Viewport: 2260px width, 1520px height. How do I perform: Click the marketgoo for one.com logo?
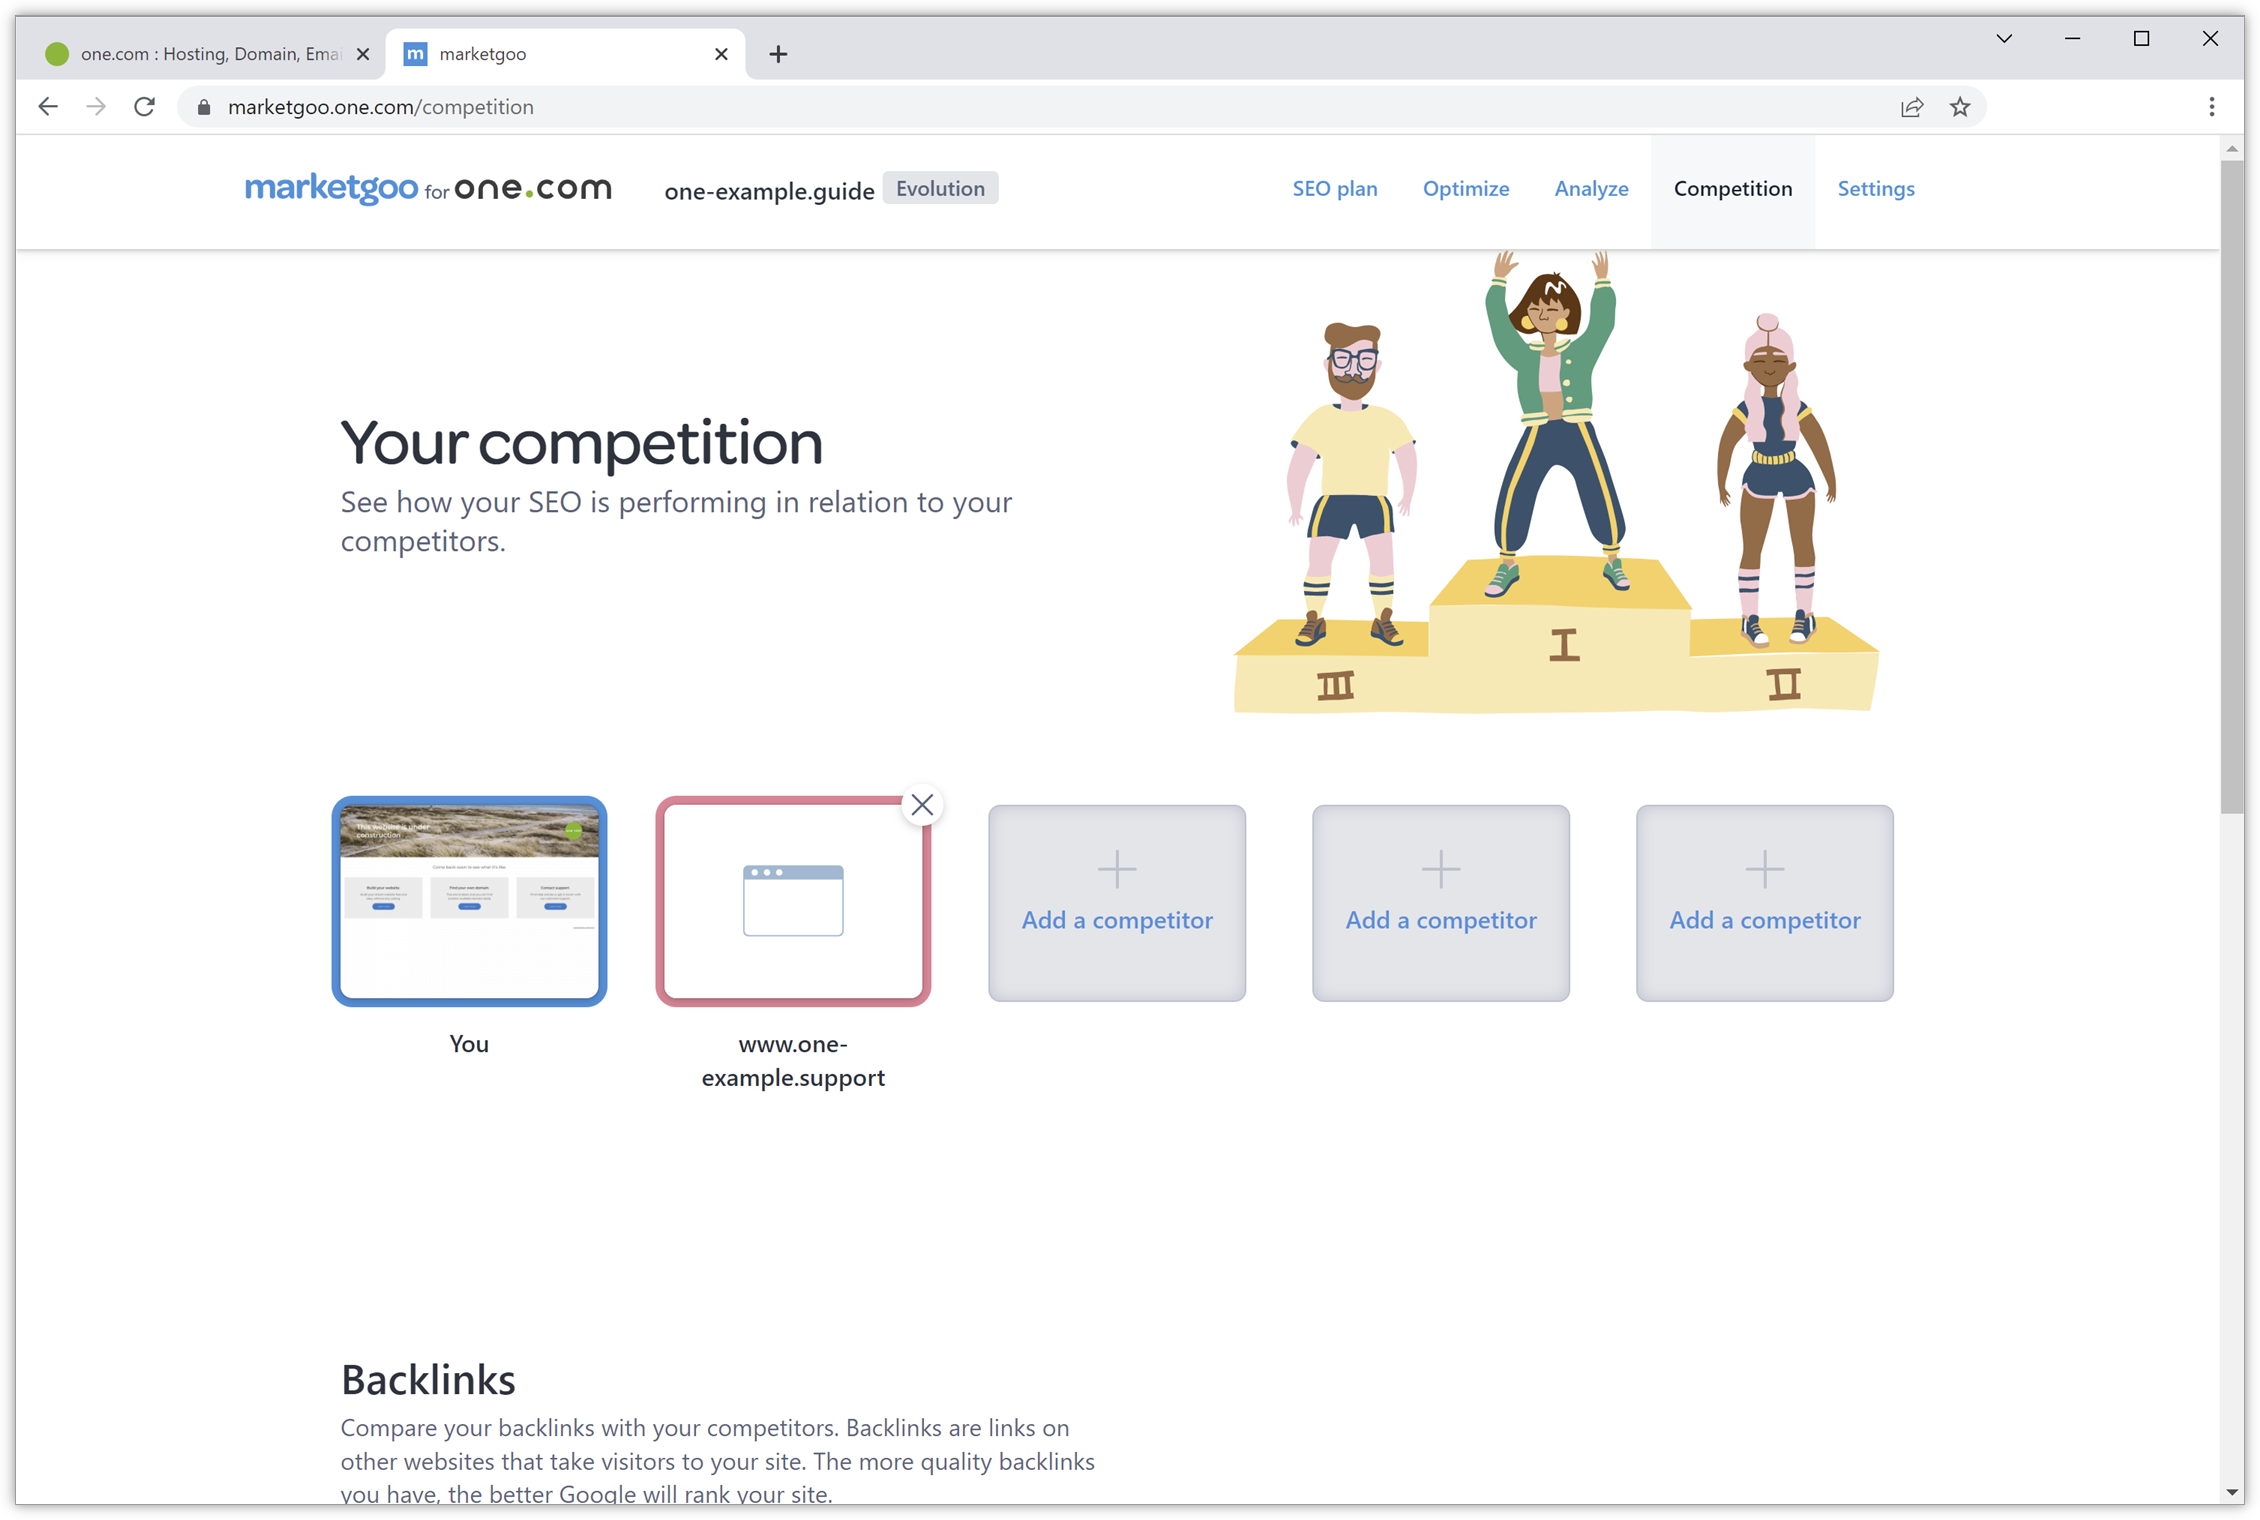point(428,188)
